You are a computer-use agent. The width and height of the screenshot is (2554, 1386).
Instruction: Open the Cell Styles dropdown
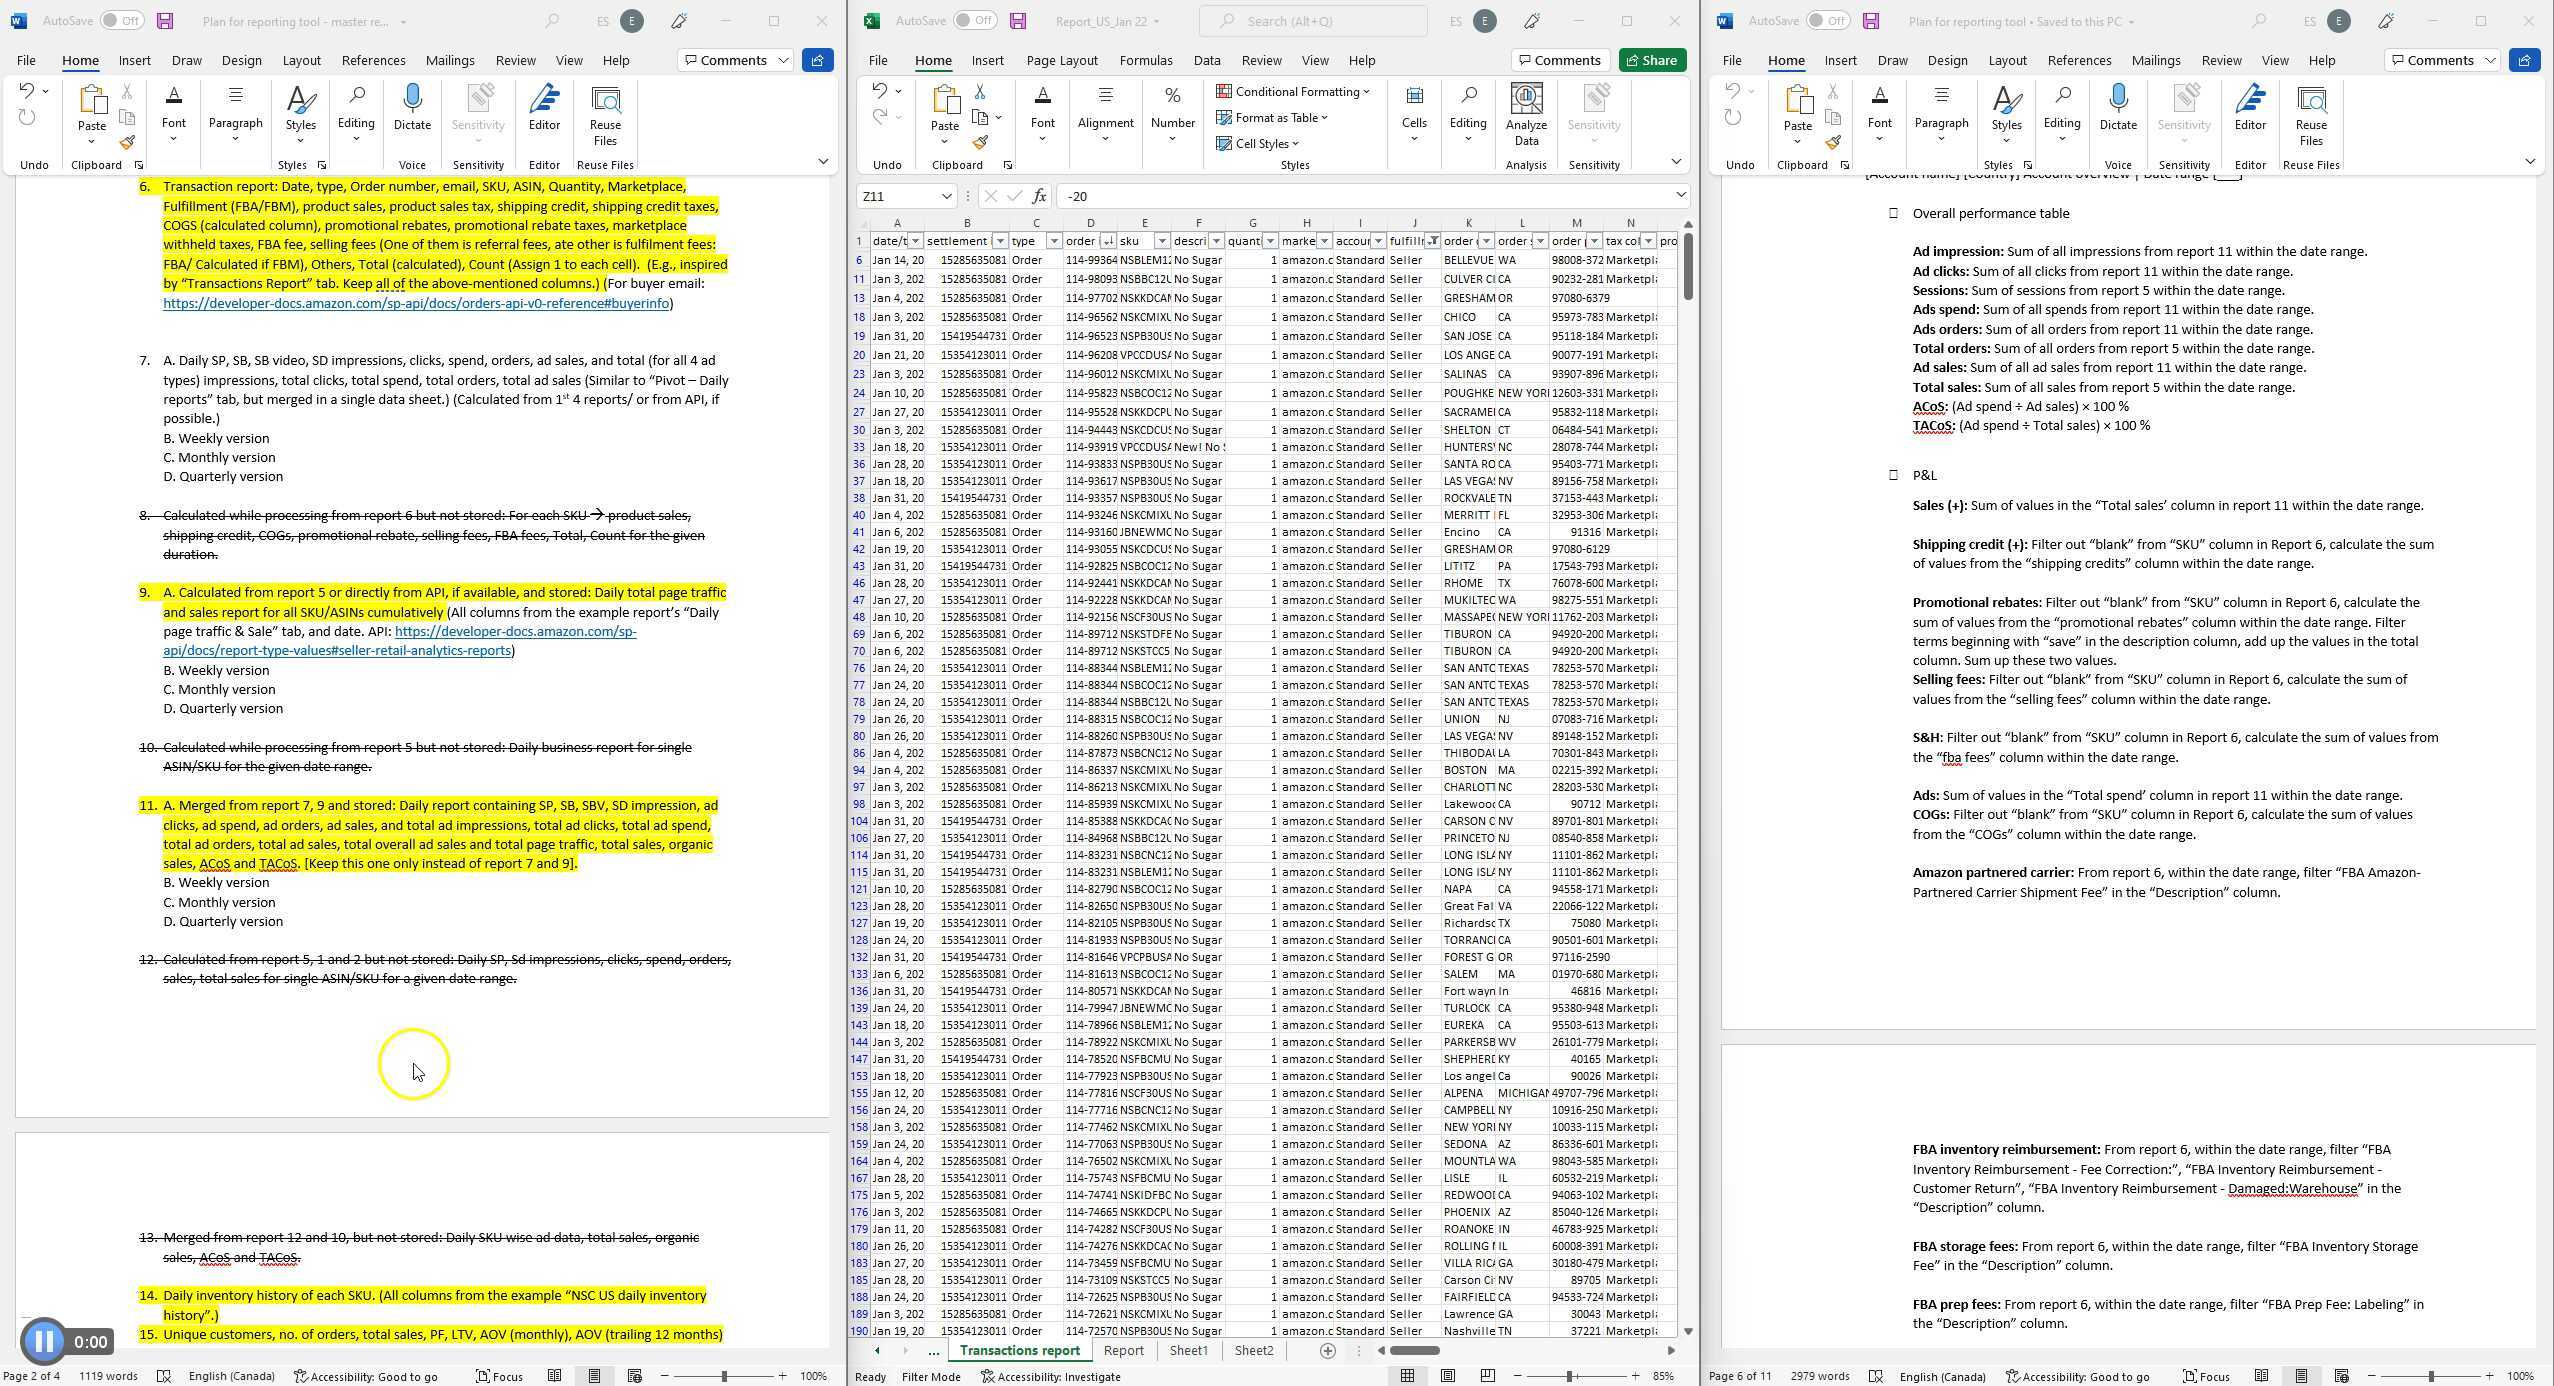point(1260,143)
